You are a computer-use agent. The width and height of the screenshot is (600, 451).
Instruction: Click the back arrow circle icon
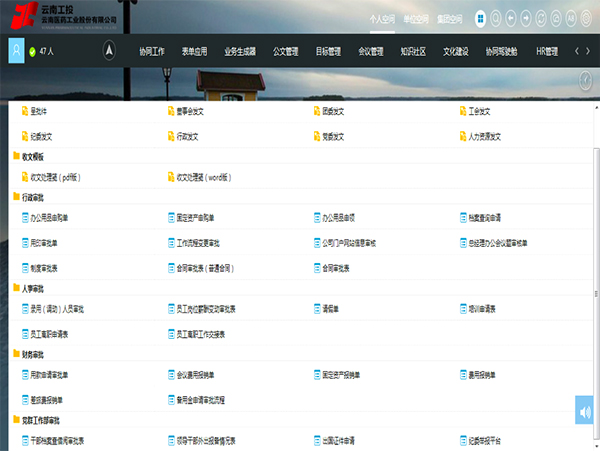click(x=511, y=18)
